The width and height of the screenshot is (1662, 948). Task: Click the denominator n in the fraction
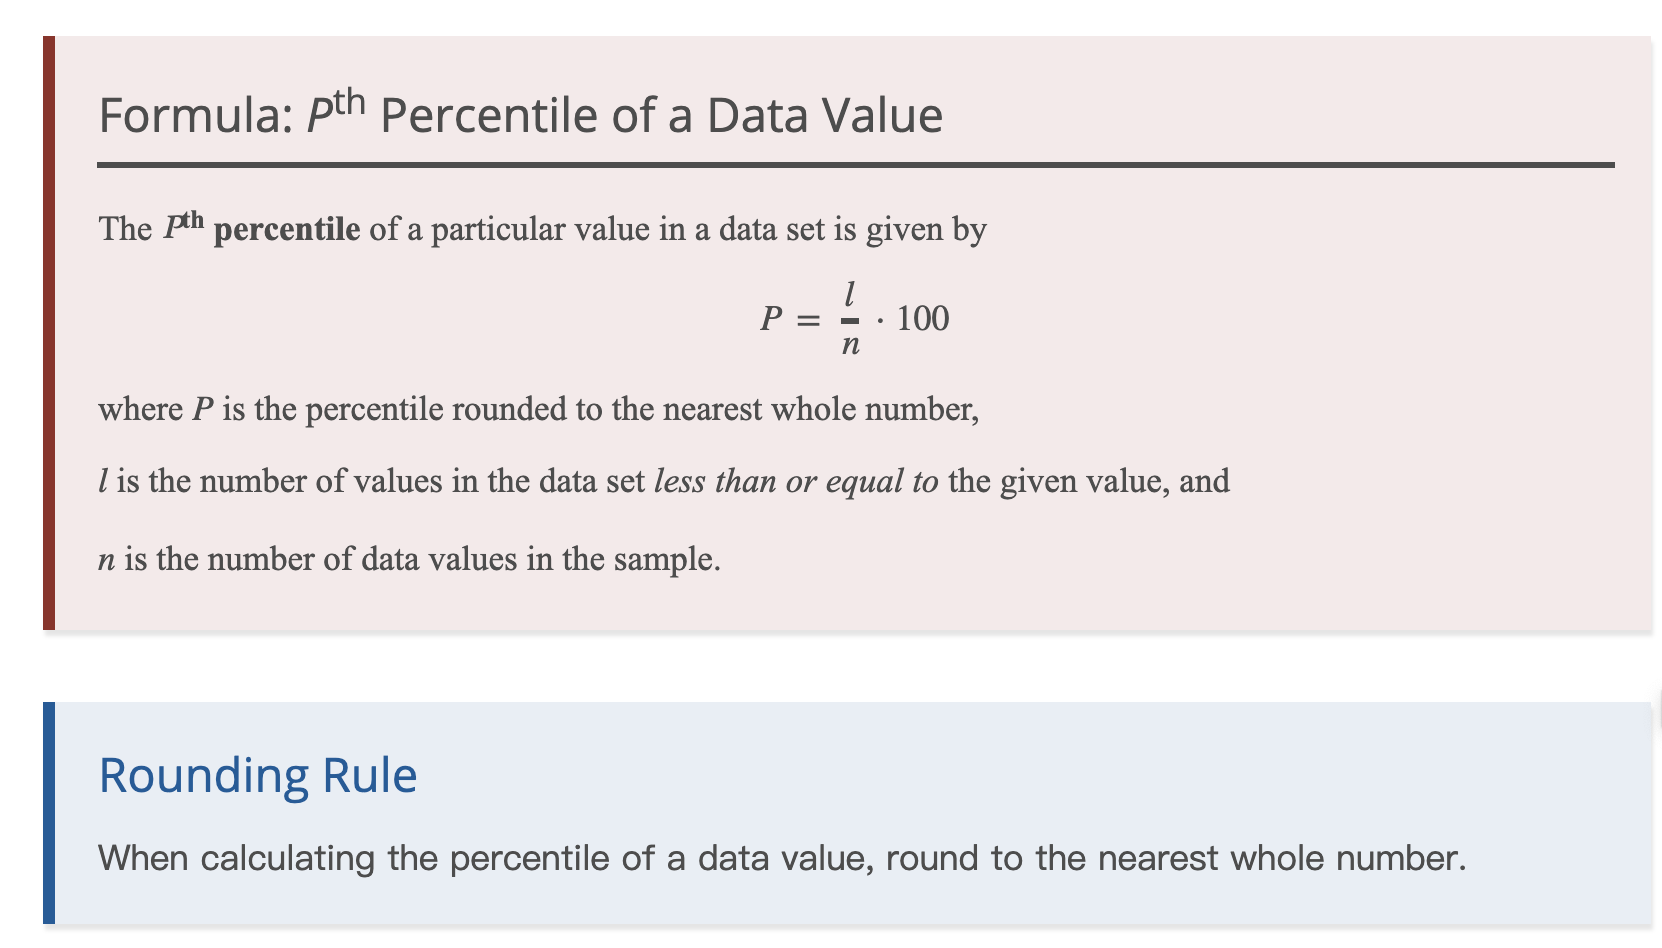pos(850,345)
